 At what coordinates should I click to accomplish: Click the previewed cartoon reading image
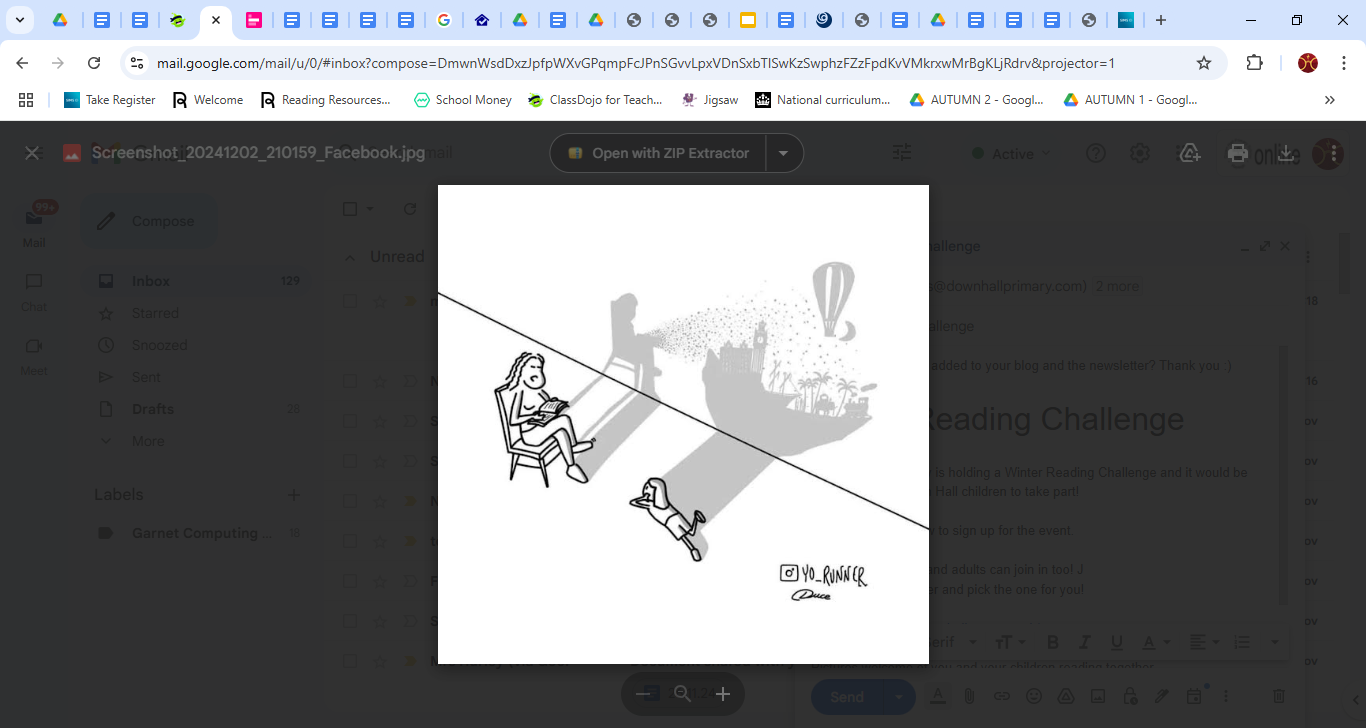pos(683,424)
